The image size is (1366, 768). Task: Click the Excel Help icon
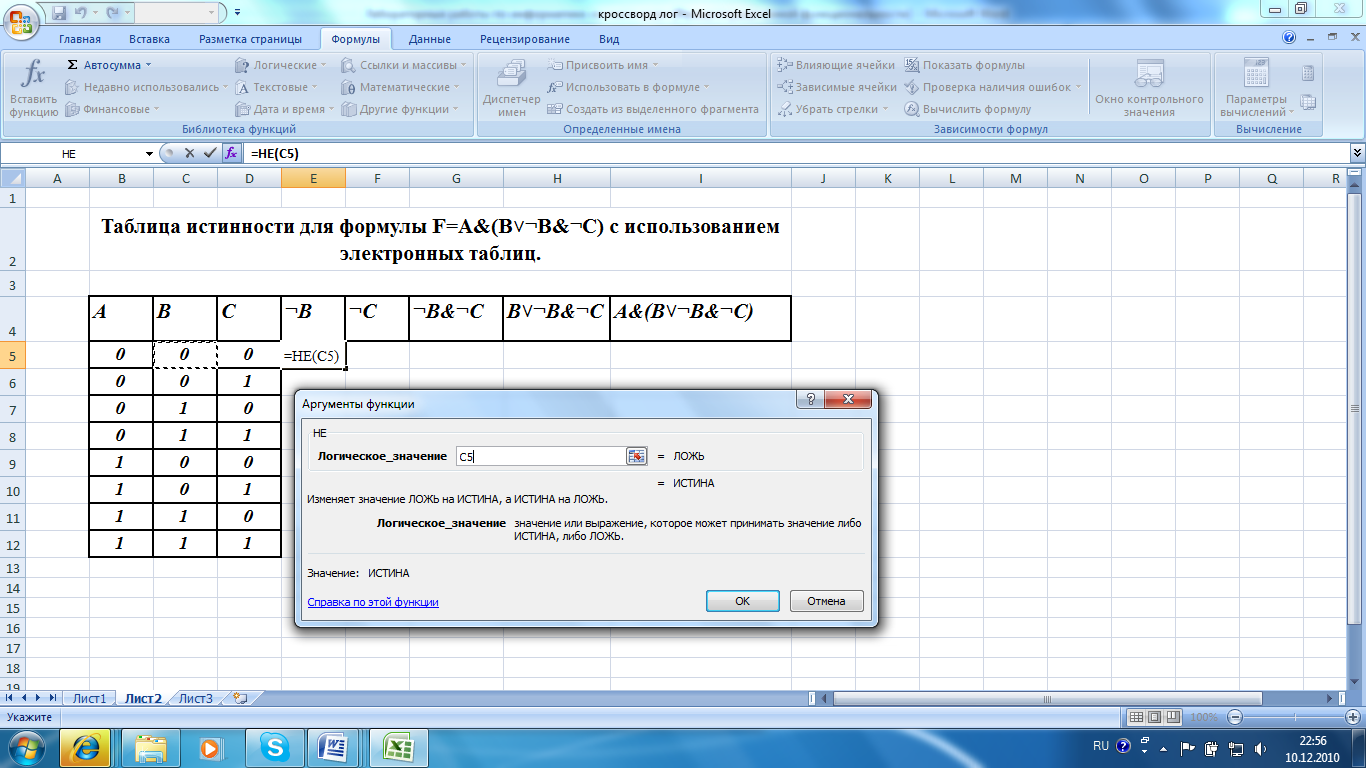[1289, 38]
